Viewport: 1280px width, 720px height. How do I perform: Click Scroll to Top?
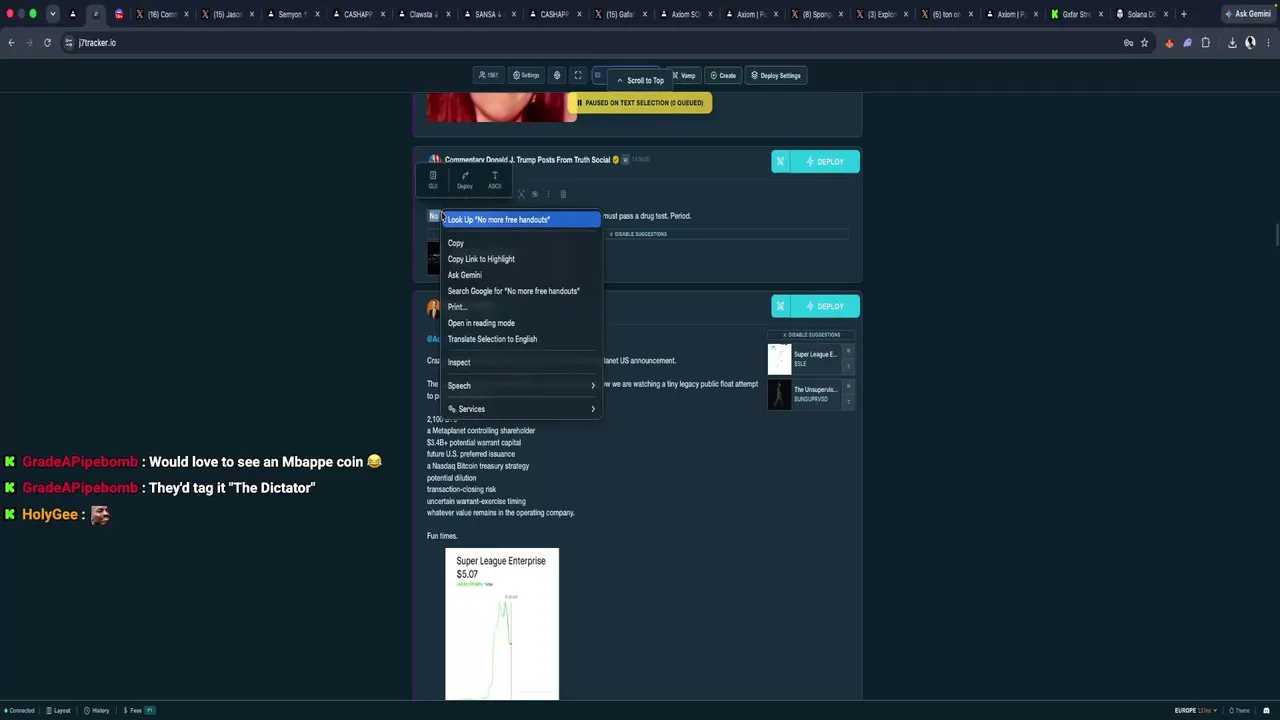[x=640, y=81]
